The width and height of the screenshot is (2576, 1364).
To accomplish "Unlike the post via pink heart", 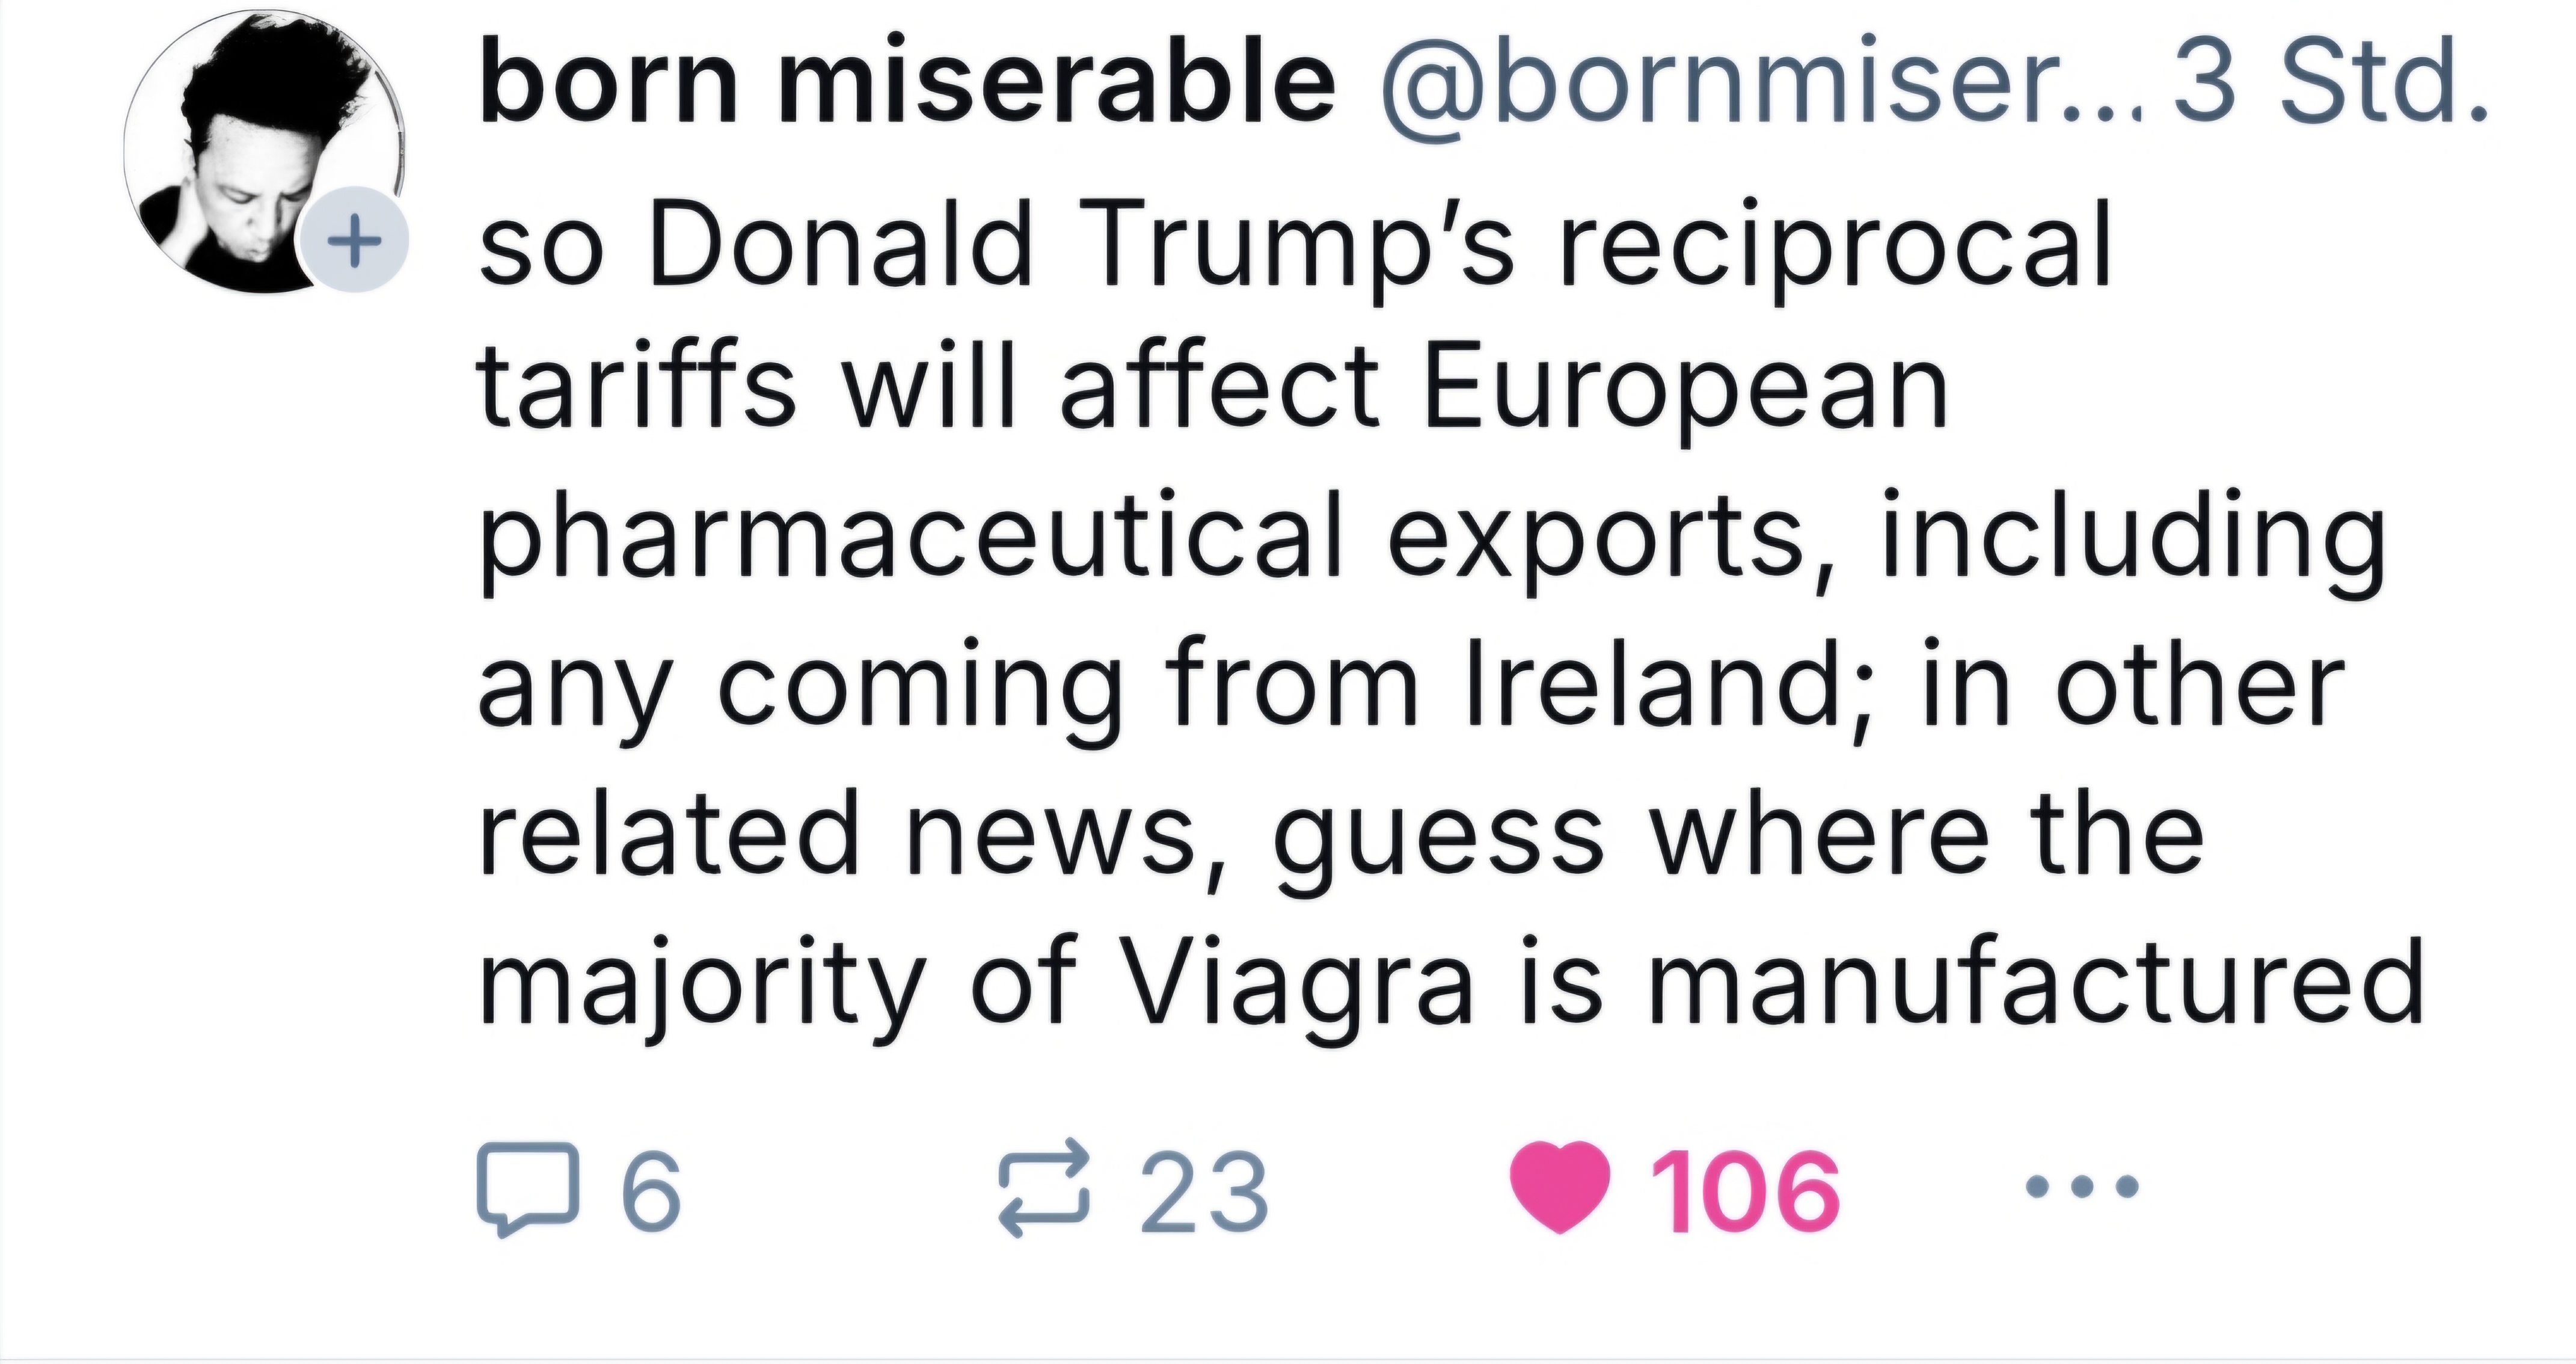I will coord(1560,1188).
